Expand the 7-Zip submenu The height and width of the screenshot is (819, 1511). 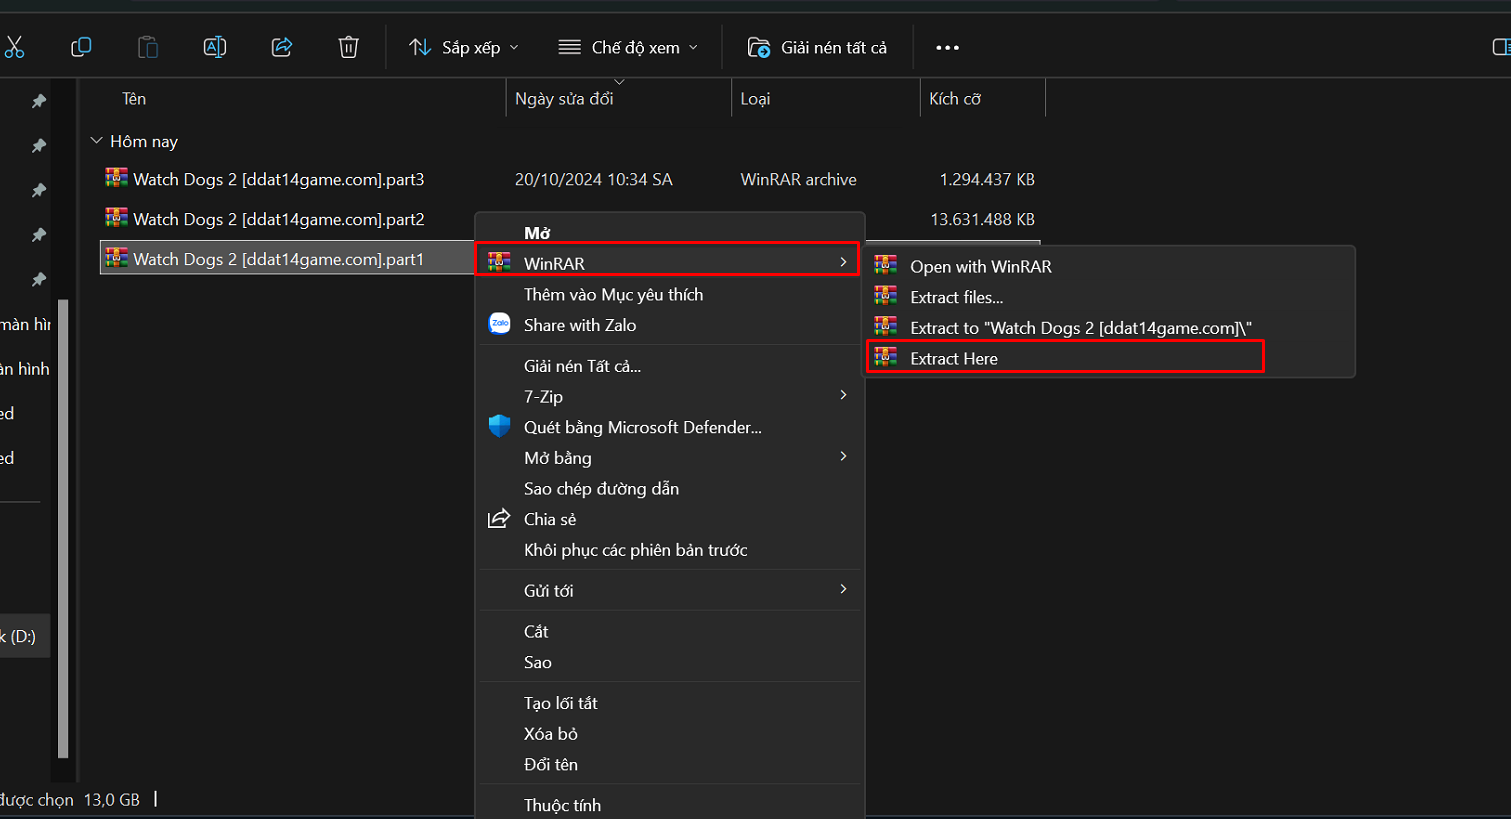tap(668, 396)
